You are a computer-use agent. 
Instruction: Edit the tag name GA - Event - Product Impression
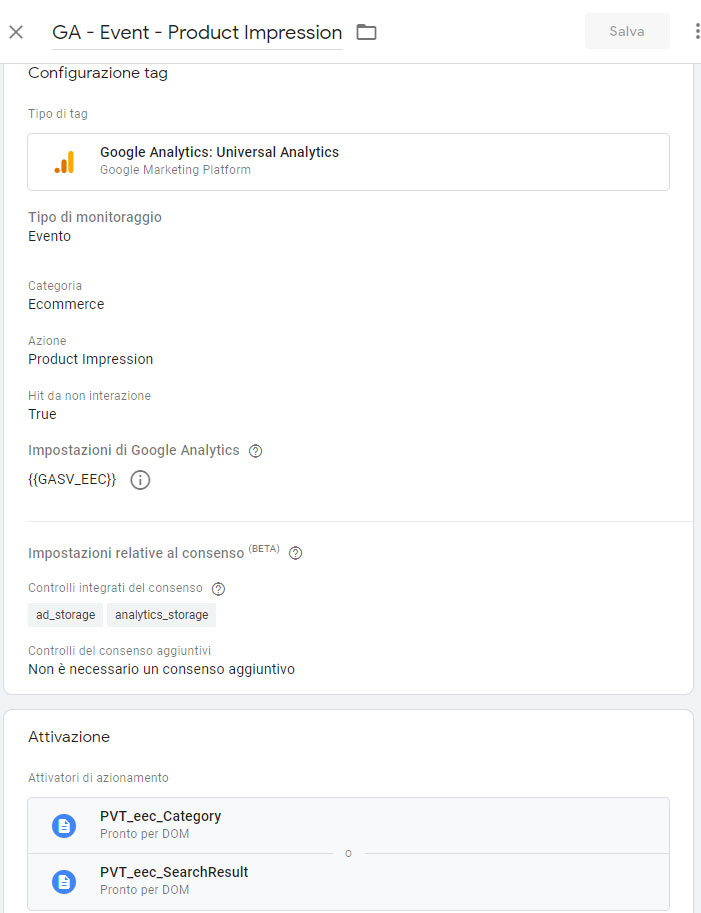[x=197, y=33]
